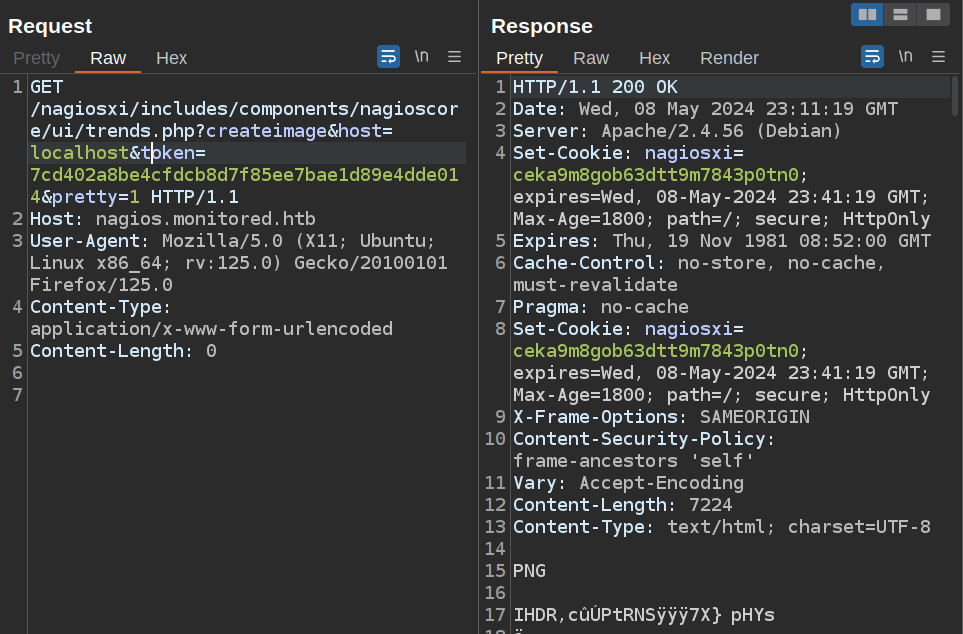
Task: Click the Response panel vertical scrollbar
Action: [955, 100]
